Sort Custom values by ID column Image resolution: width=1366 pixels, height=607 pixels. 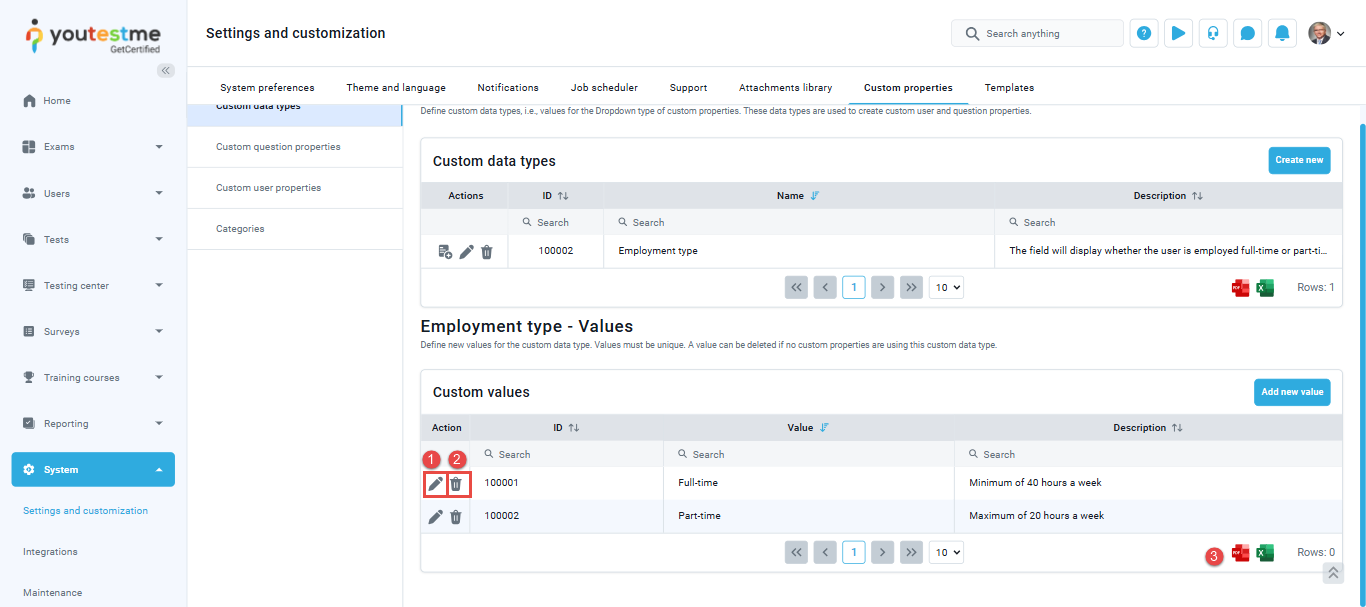(x=573, y=428)
